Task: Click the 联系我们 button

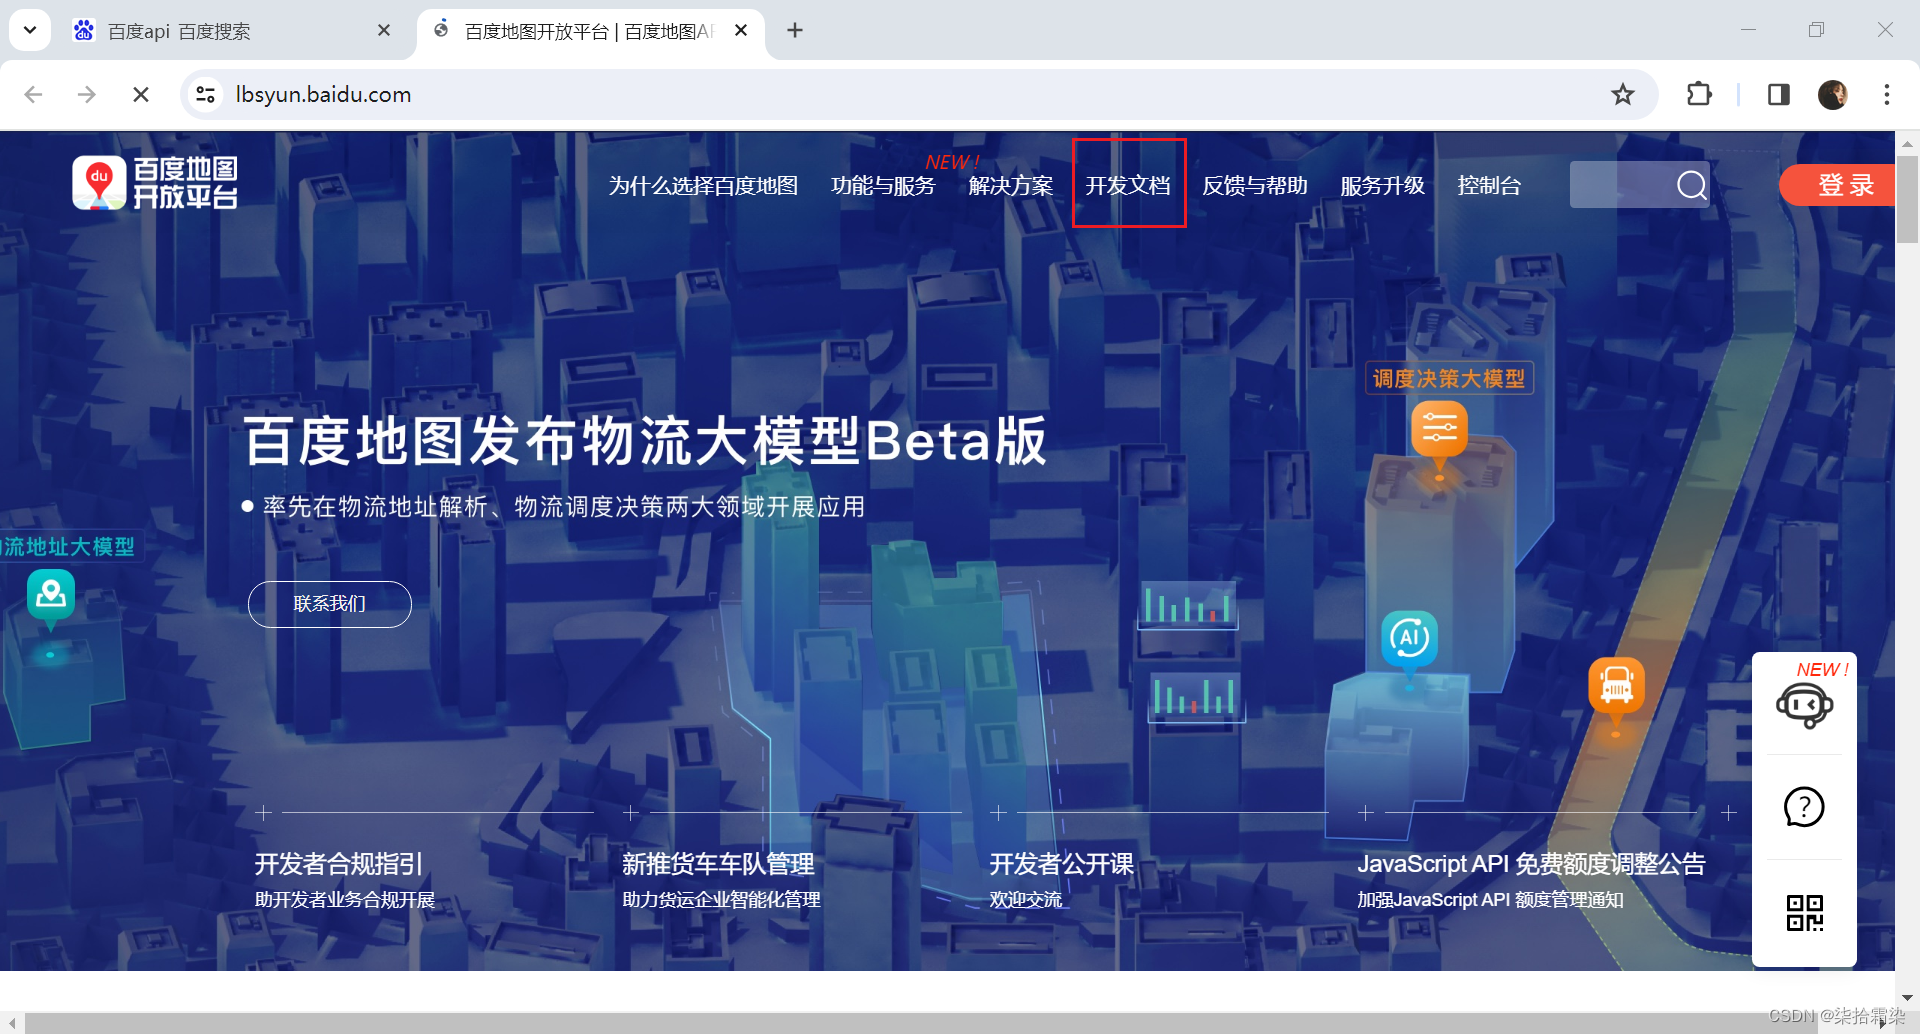Action: pos(329,604)
